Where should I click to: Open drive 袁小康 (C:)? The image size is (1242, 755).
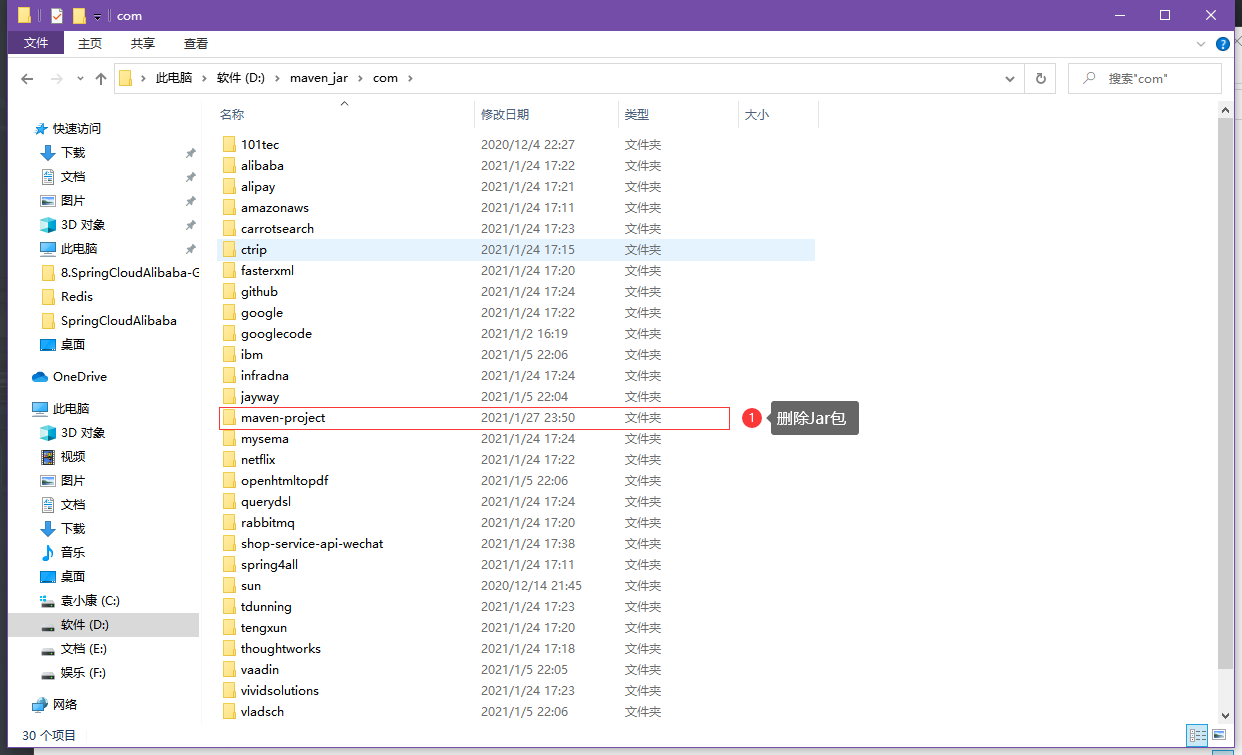coord(90,600)
